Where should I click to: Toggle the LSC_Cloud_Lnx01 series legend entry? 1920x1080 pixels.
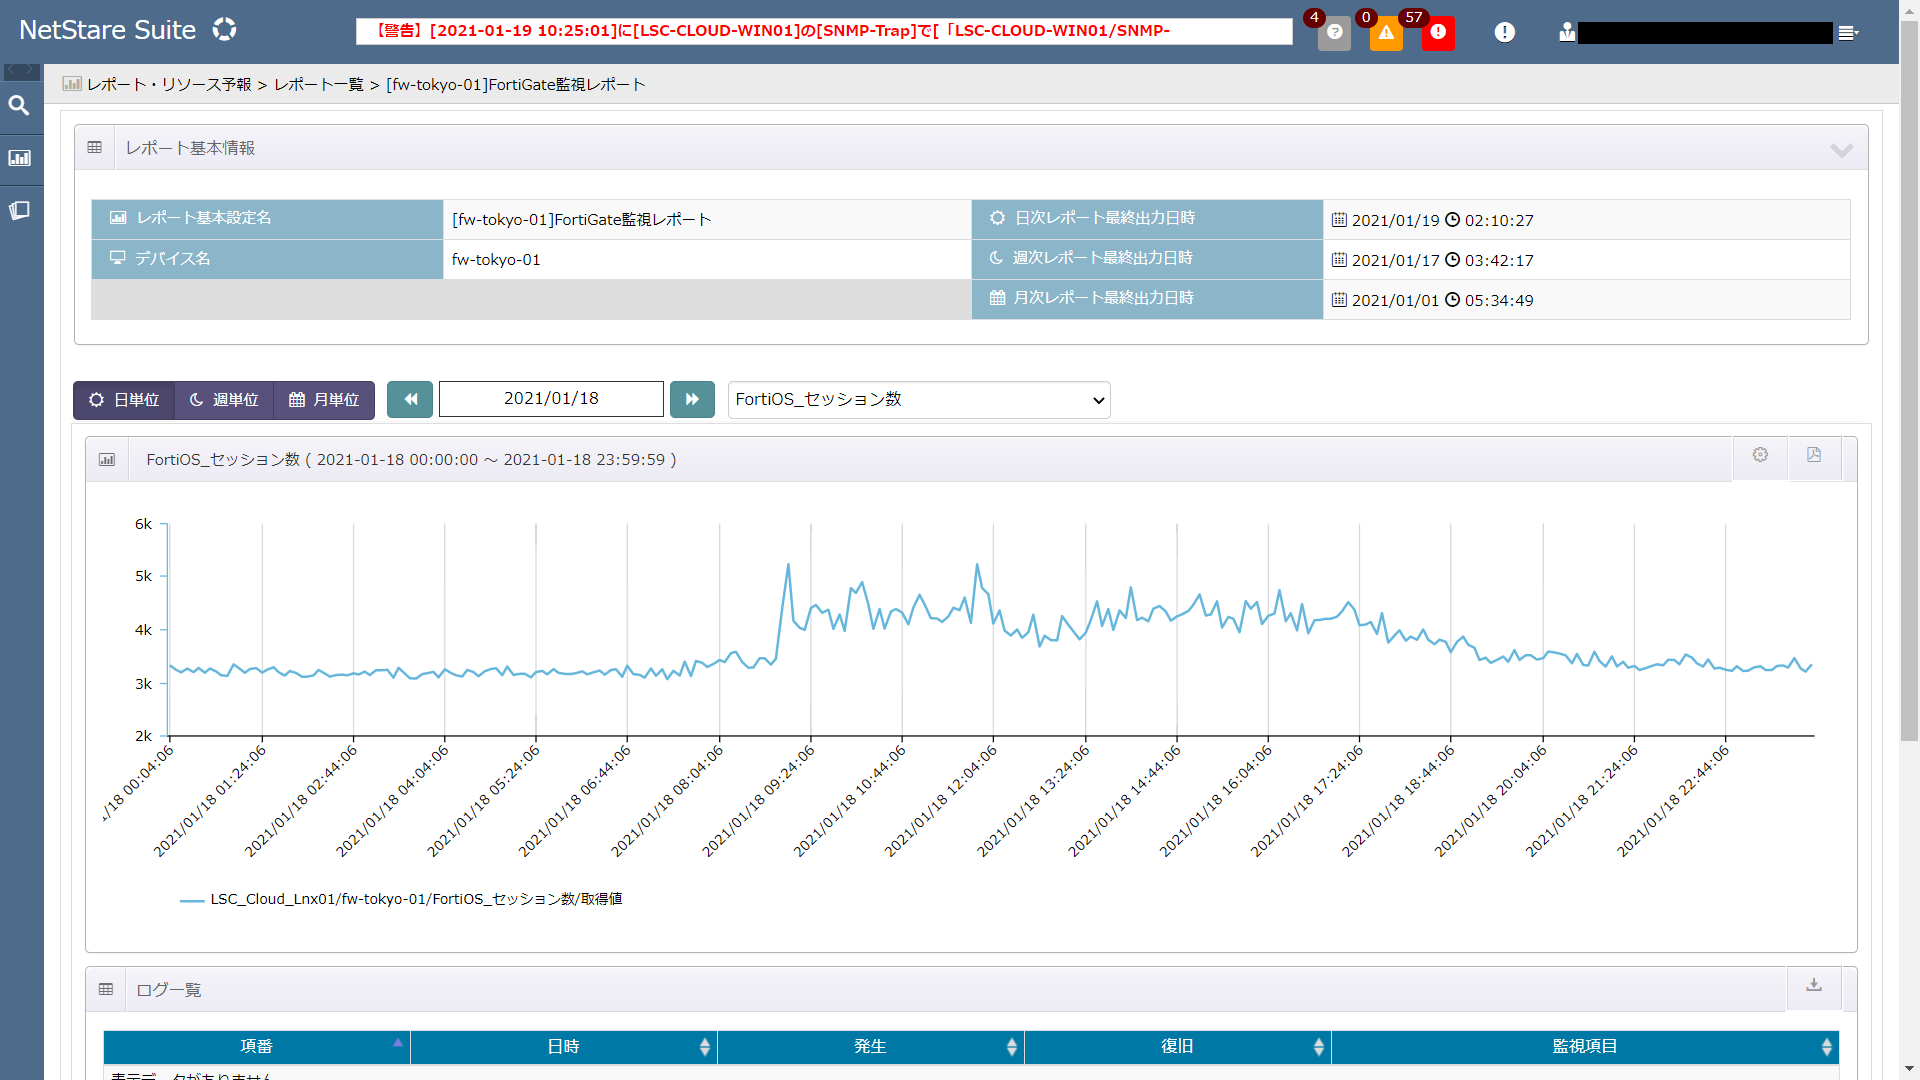click(x=401, y=899)
